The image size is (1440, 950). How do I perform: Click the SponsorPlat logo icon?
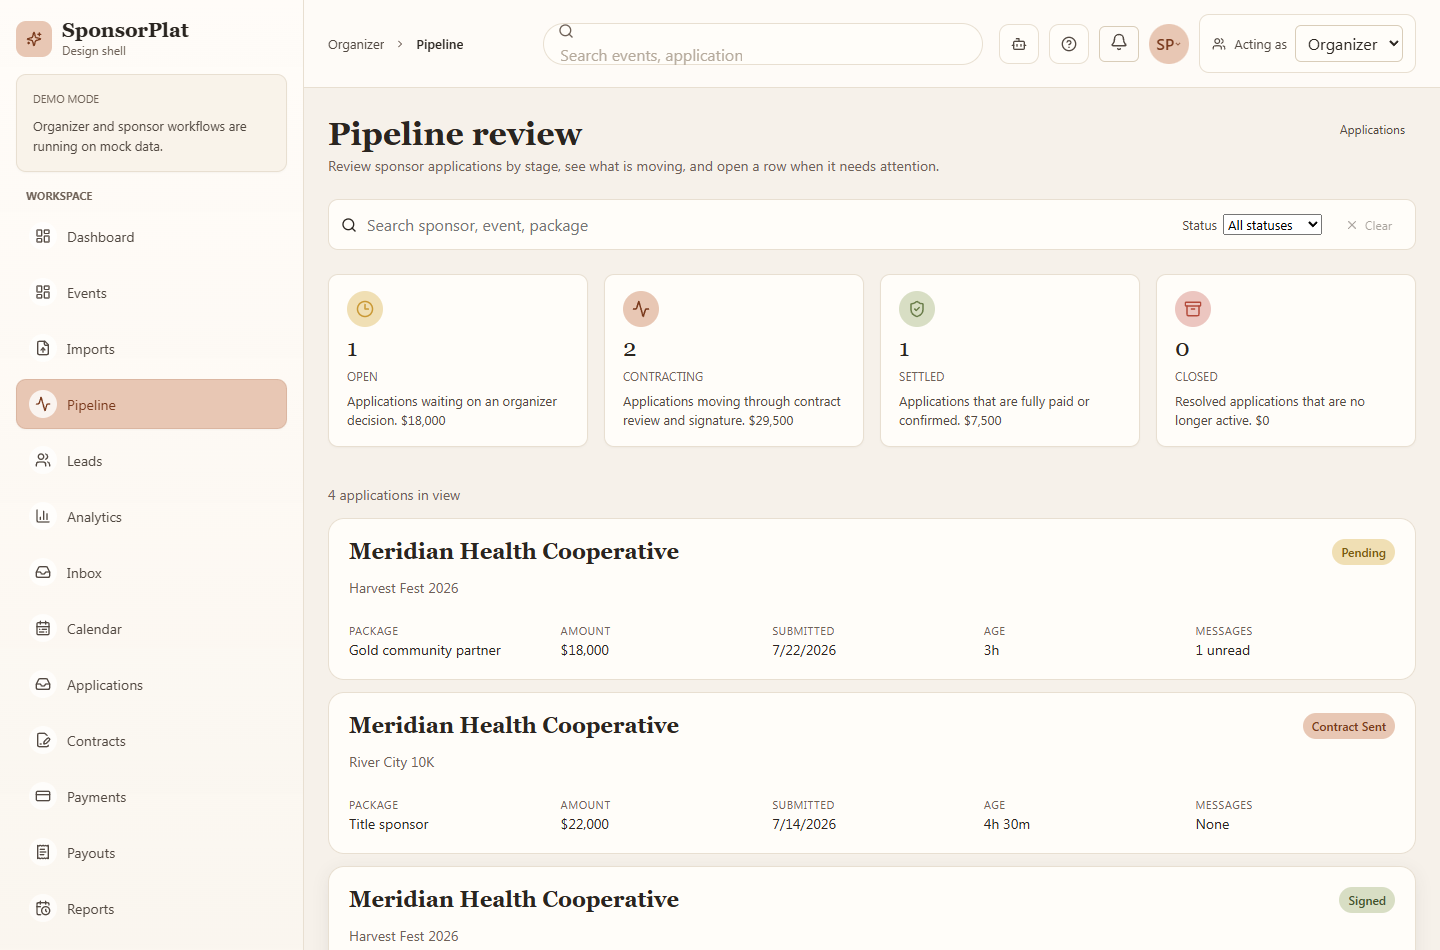point(34,39)
